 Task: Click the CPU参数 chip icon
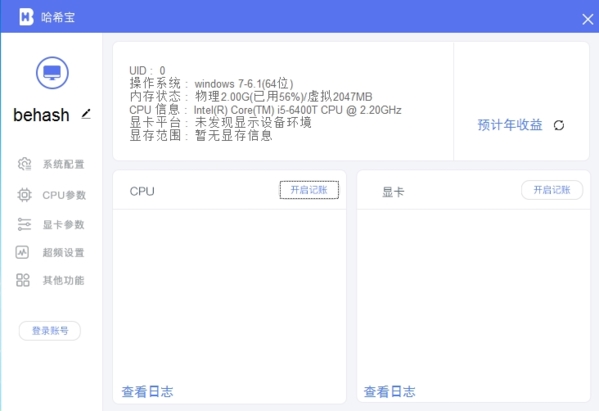[x=24, y=195]
